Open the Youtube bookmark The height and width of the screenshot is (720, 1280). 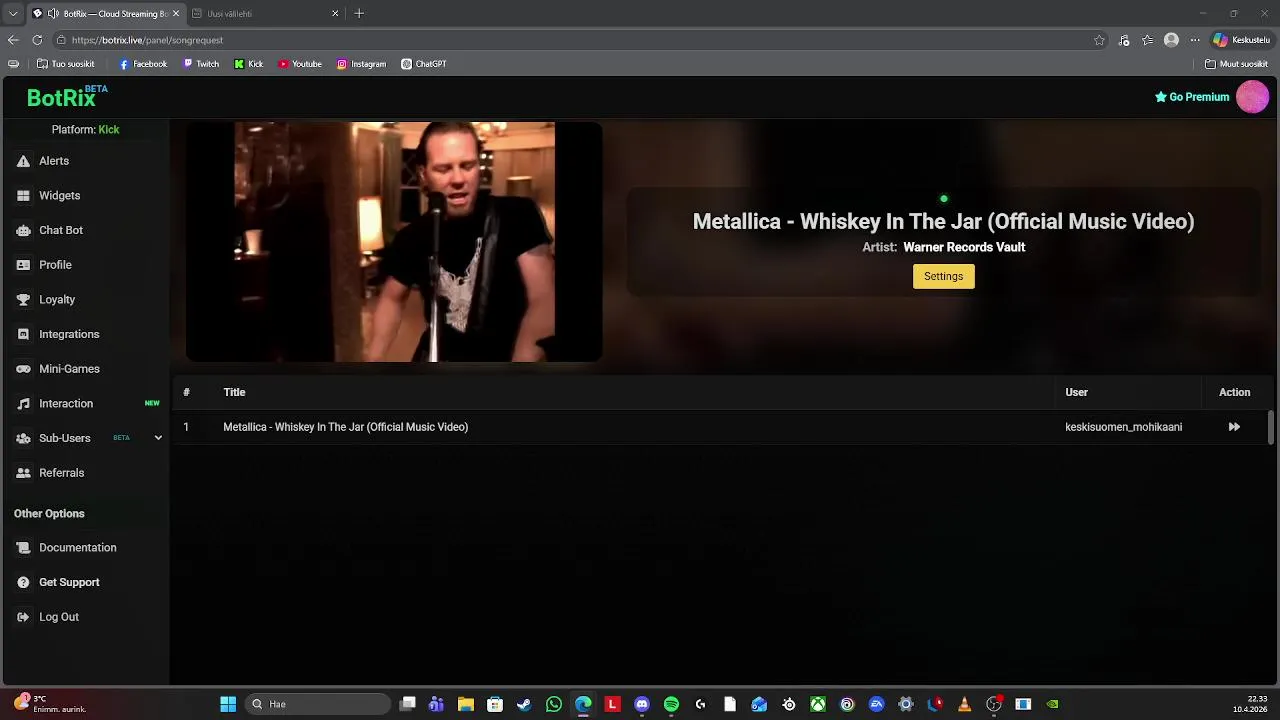coord(300,64)
